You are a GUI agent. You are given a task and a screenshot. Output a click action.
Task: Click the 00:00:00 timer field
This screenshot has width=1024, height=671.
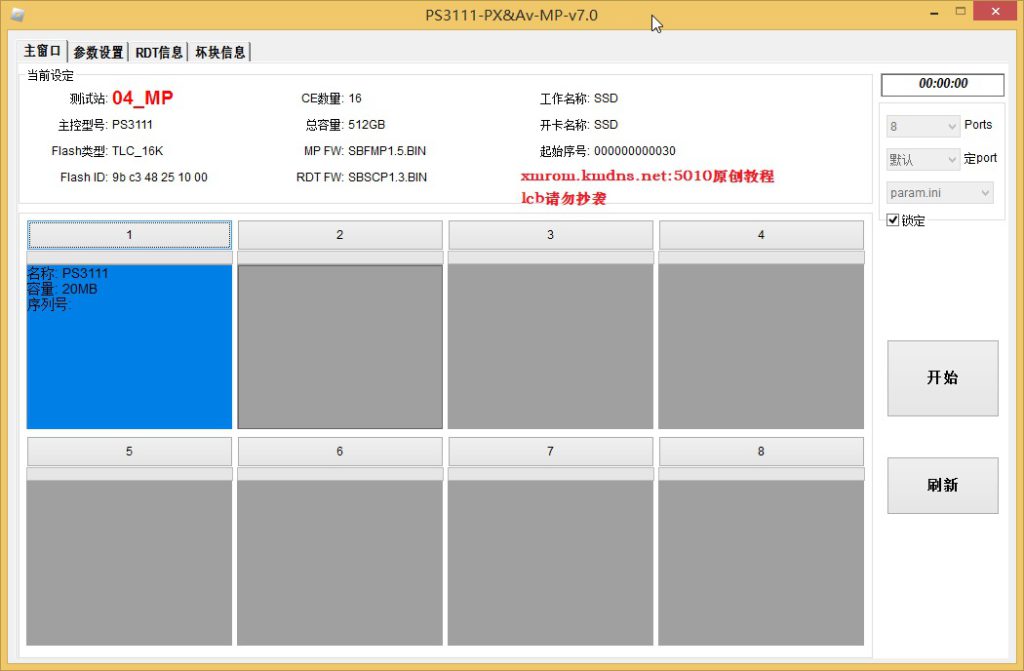(942, 84)
